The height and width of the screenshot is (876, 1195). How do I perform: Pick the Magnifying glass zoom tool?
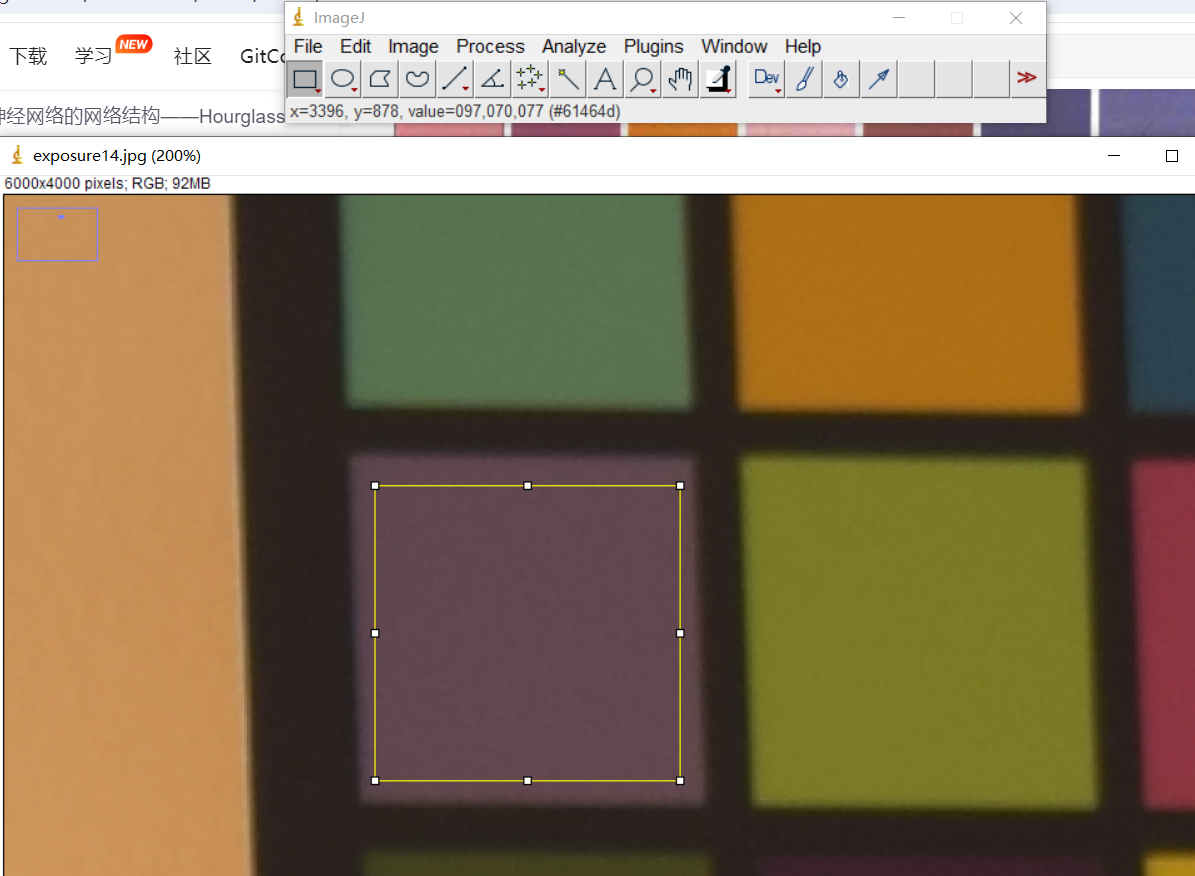coord(642,79)
